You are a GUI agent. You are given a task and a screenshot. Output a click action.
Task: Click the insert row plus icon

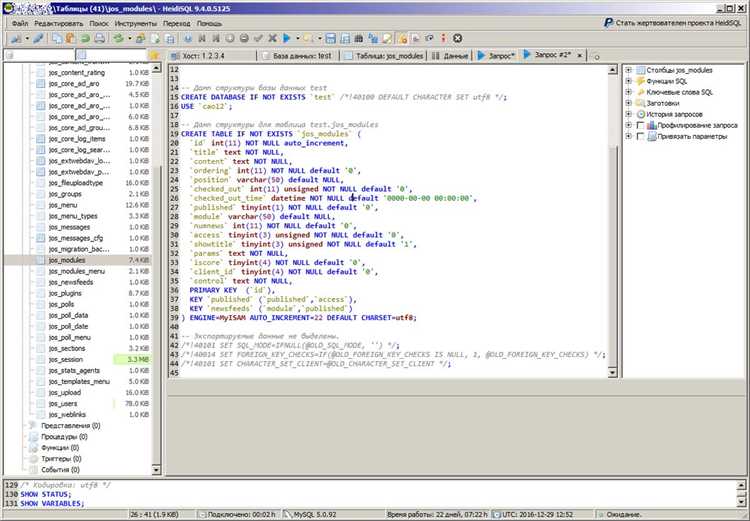[230, 39]
